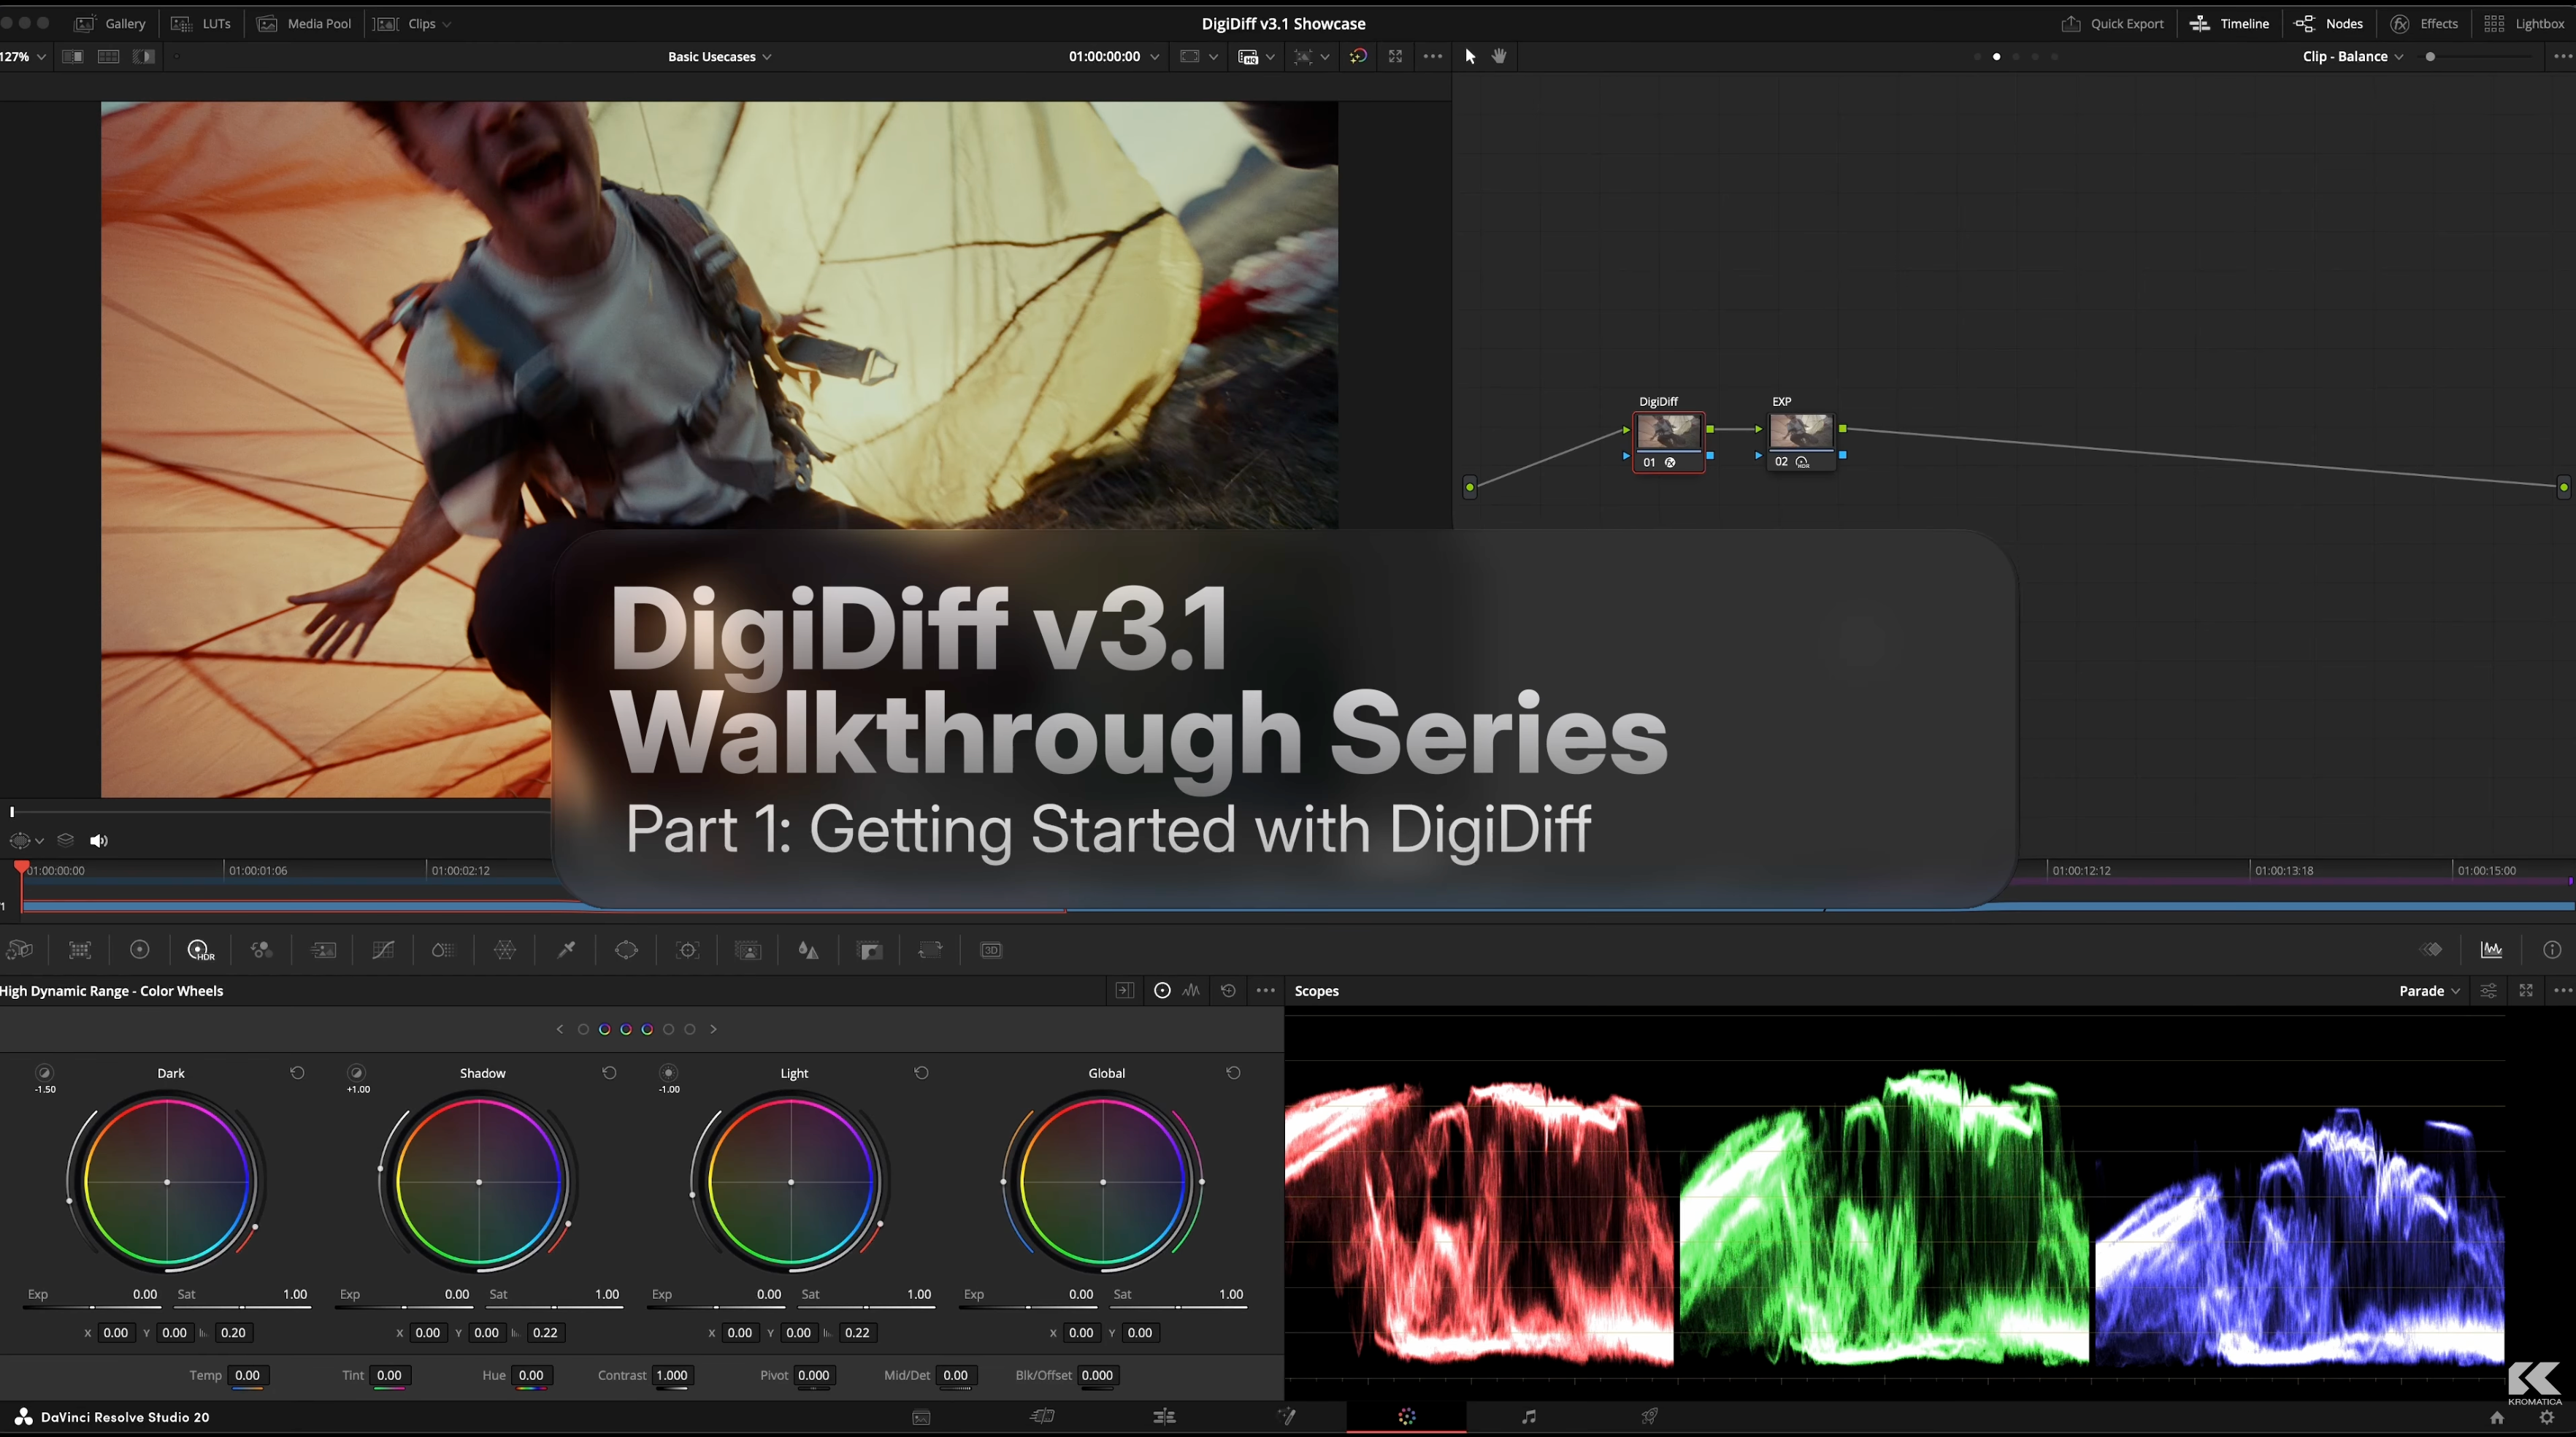Reset all HDR color wheel grades
Viewport: 2576px width, 1437px height.
point(1228,991)
